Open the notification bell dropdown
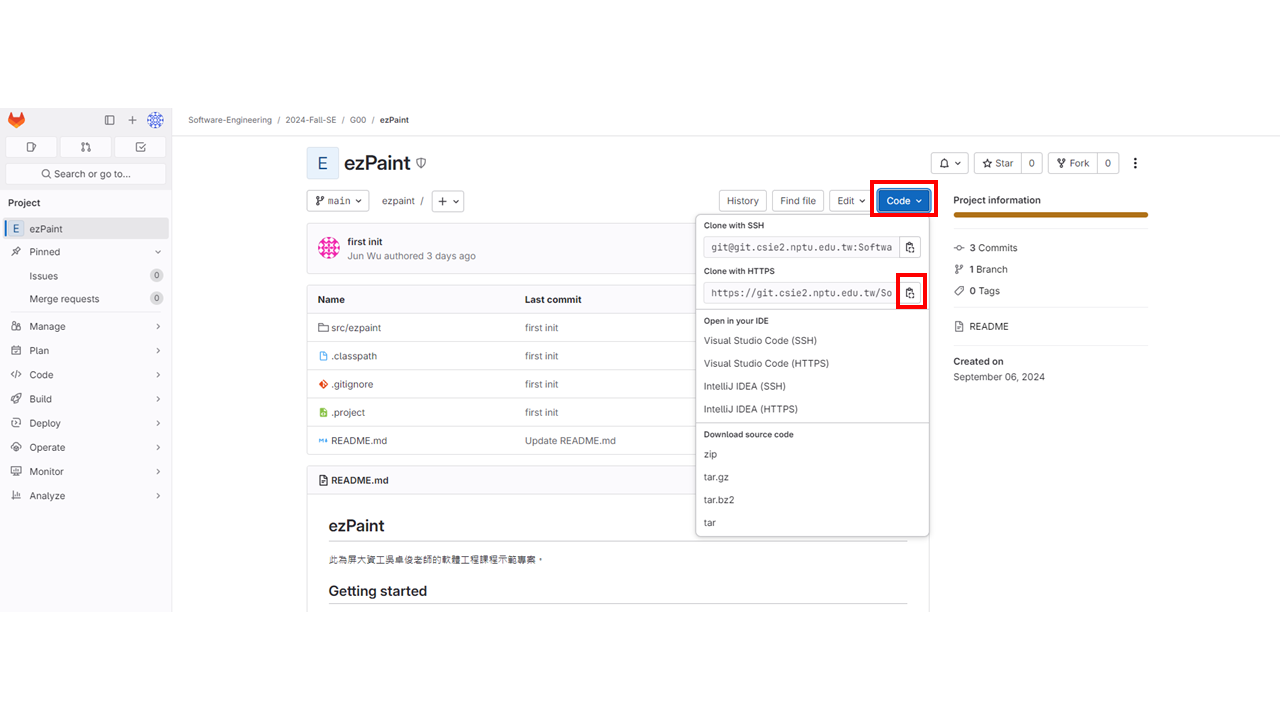The height and width of the screenshot is (720, 1280). point(949,163)
